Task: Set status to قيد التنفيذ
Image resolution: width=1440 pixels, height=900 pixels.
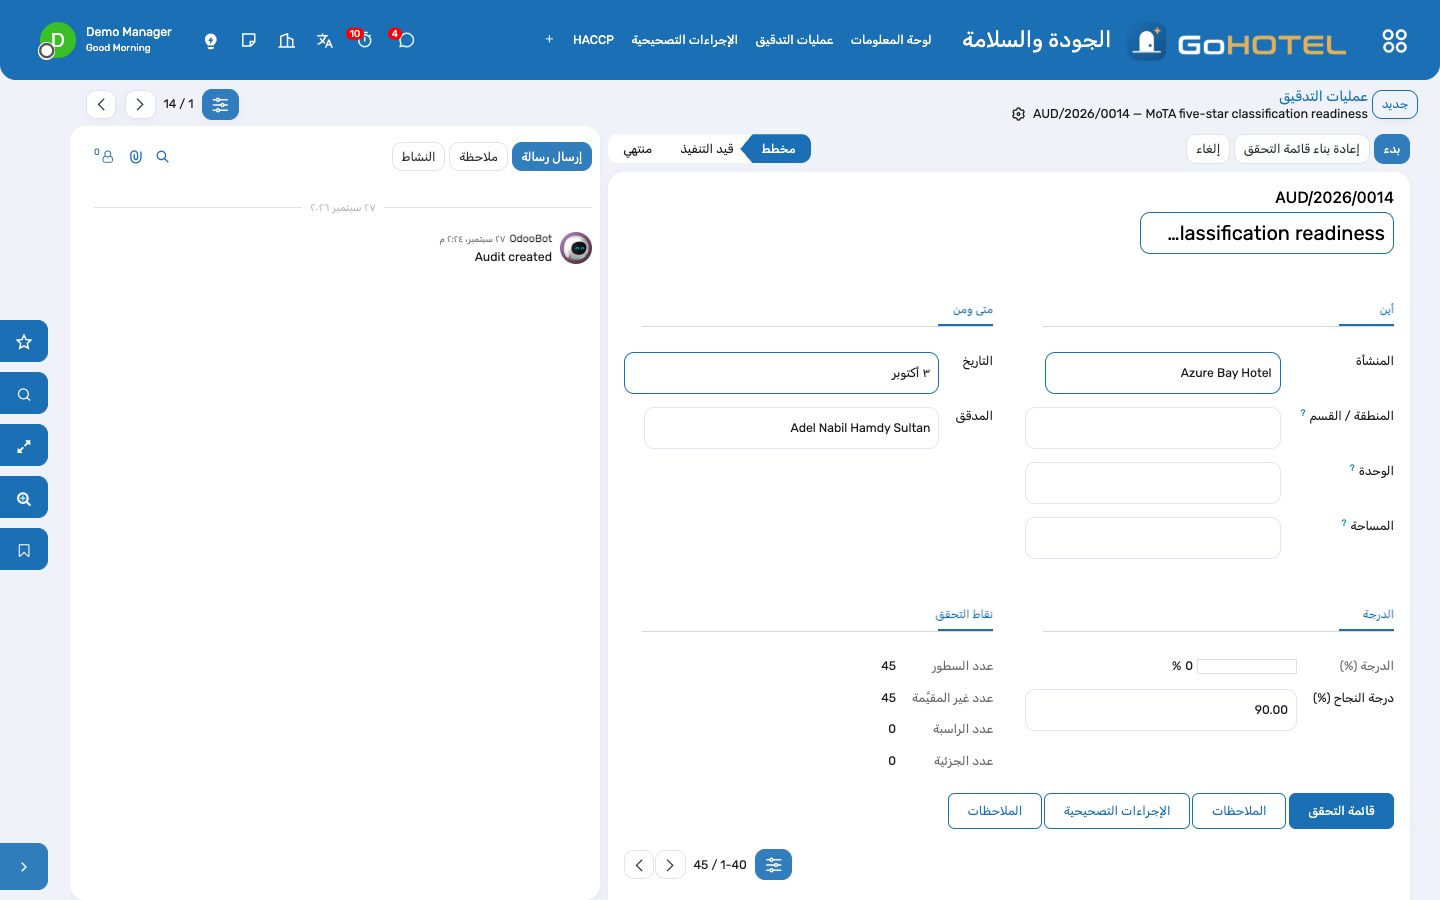Action: pos(707,149)
